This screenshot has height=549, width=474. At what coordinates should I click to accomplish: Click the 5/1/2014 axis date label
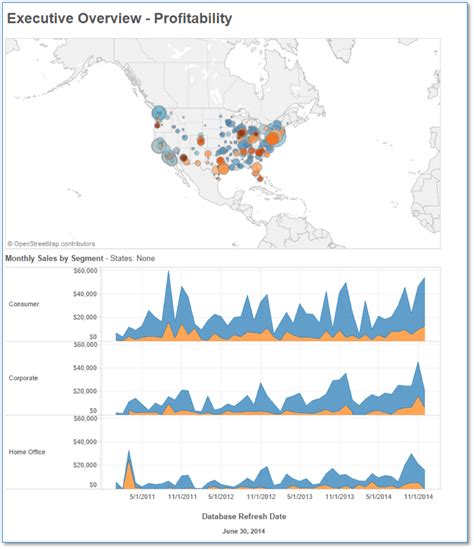click(379, 496)
